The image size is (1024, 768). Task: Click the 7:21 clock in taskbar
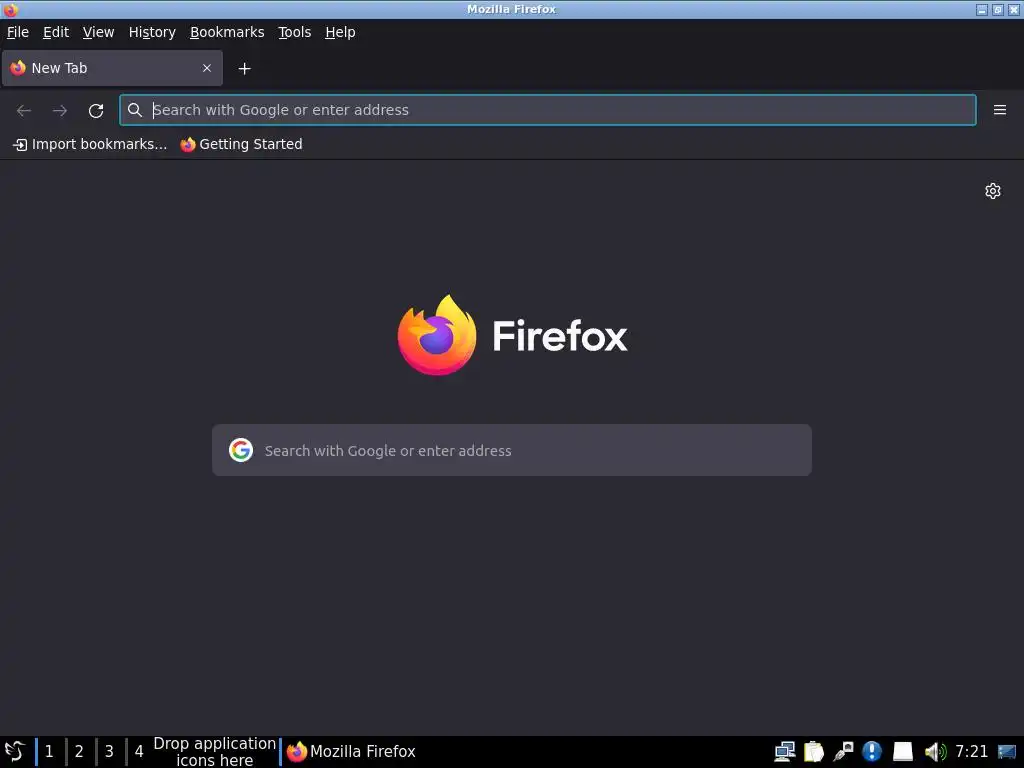(x=971, y=752)
